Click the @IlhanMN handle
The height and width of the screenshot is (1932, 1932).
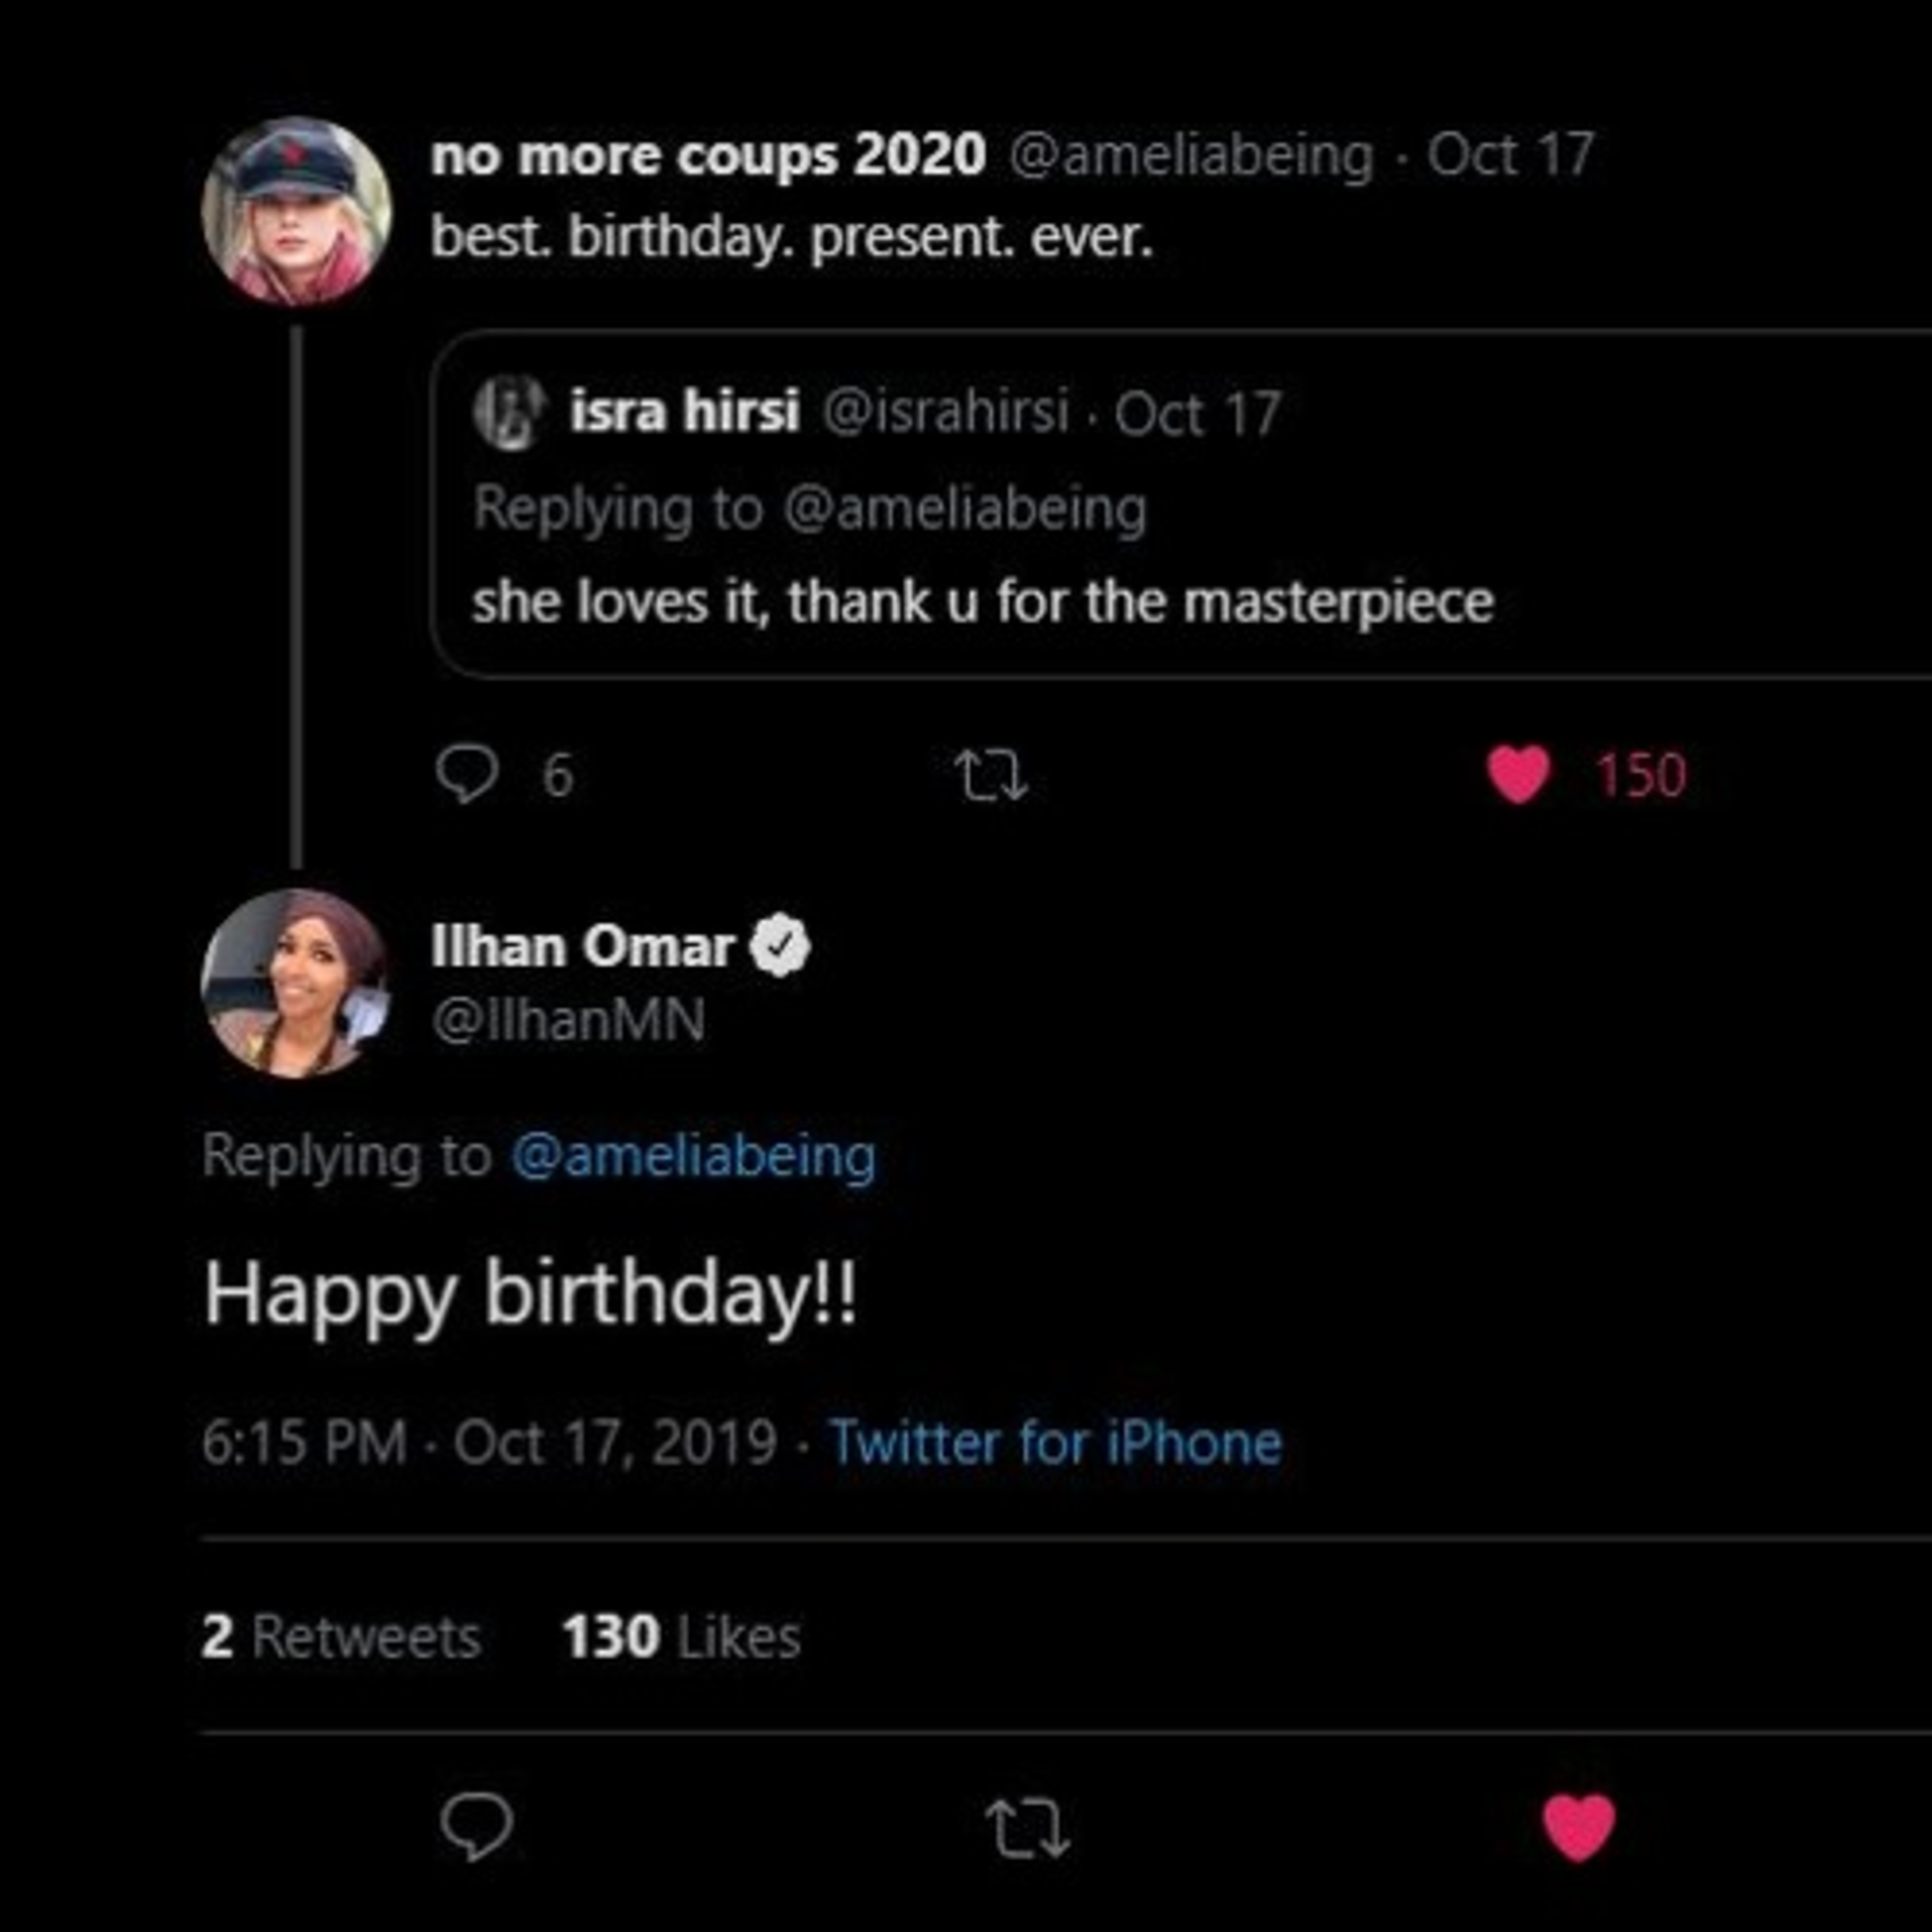(x=568, y=1020)
